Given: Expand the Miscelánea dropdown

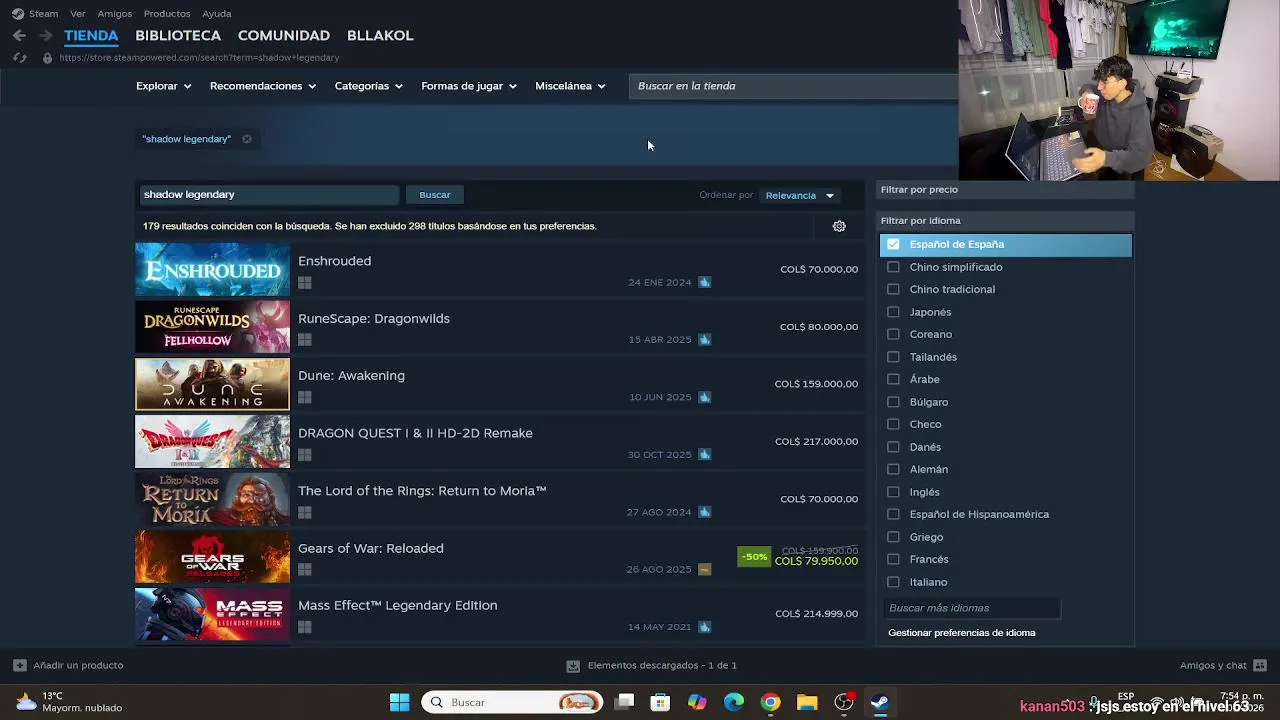Looking at the screenshot, I should tap(570, 86).
